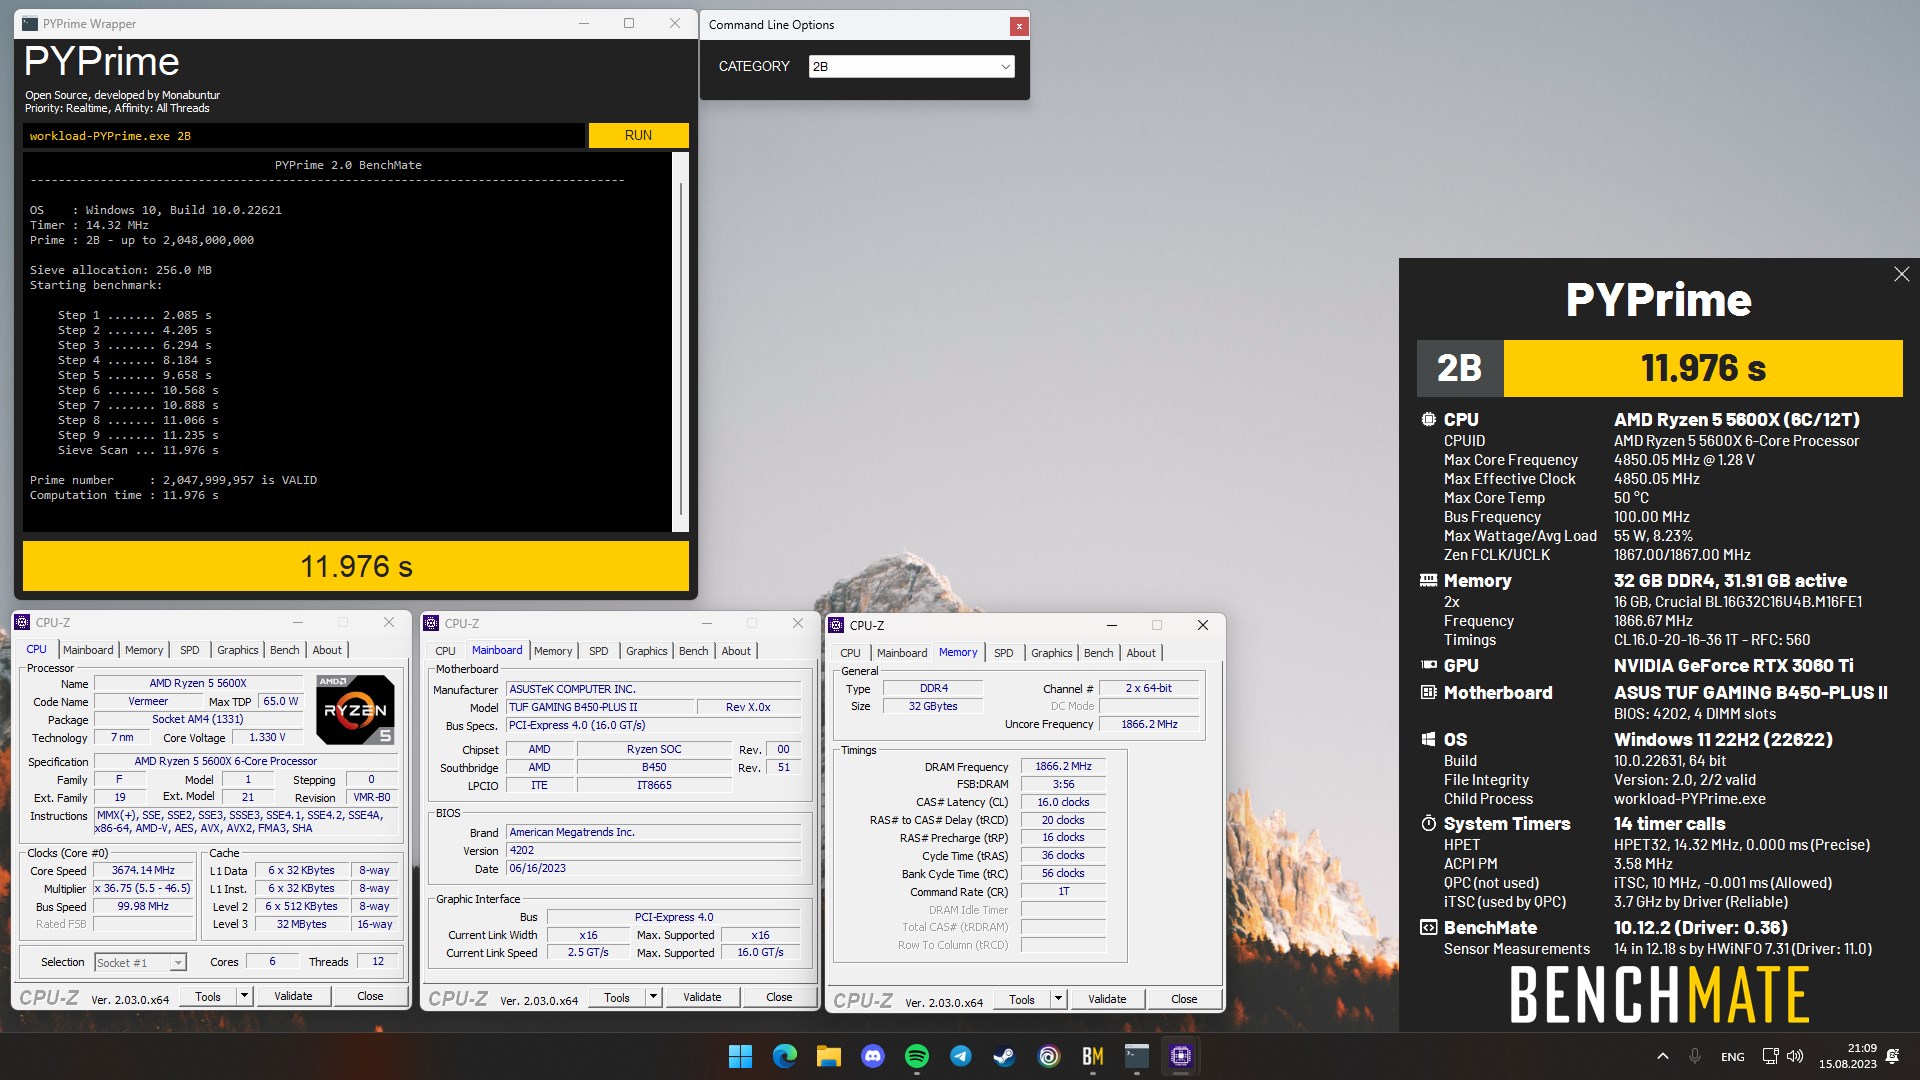Show hidden system tray icons

[x=1662, y=1056]
